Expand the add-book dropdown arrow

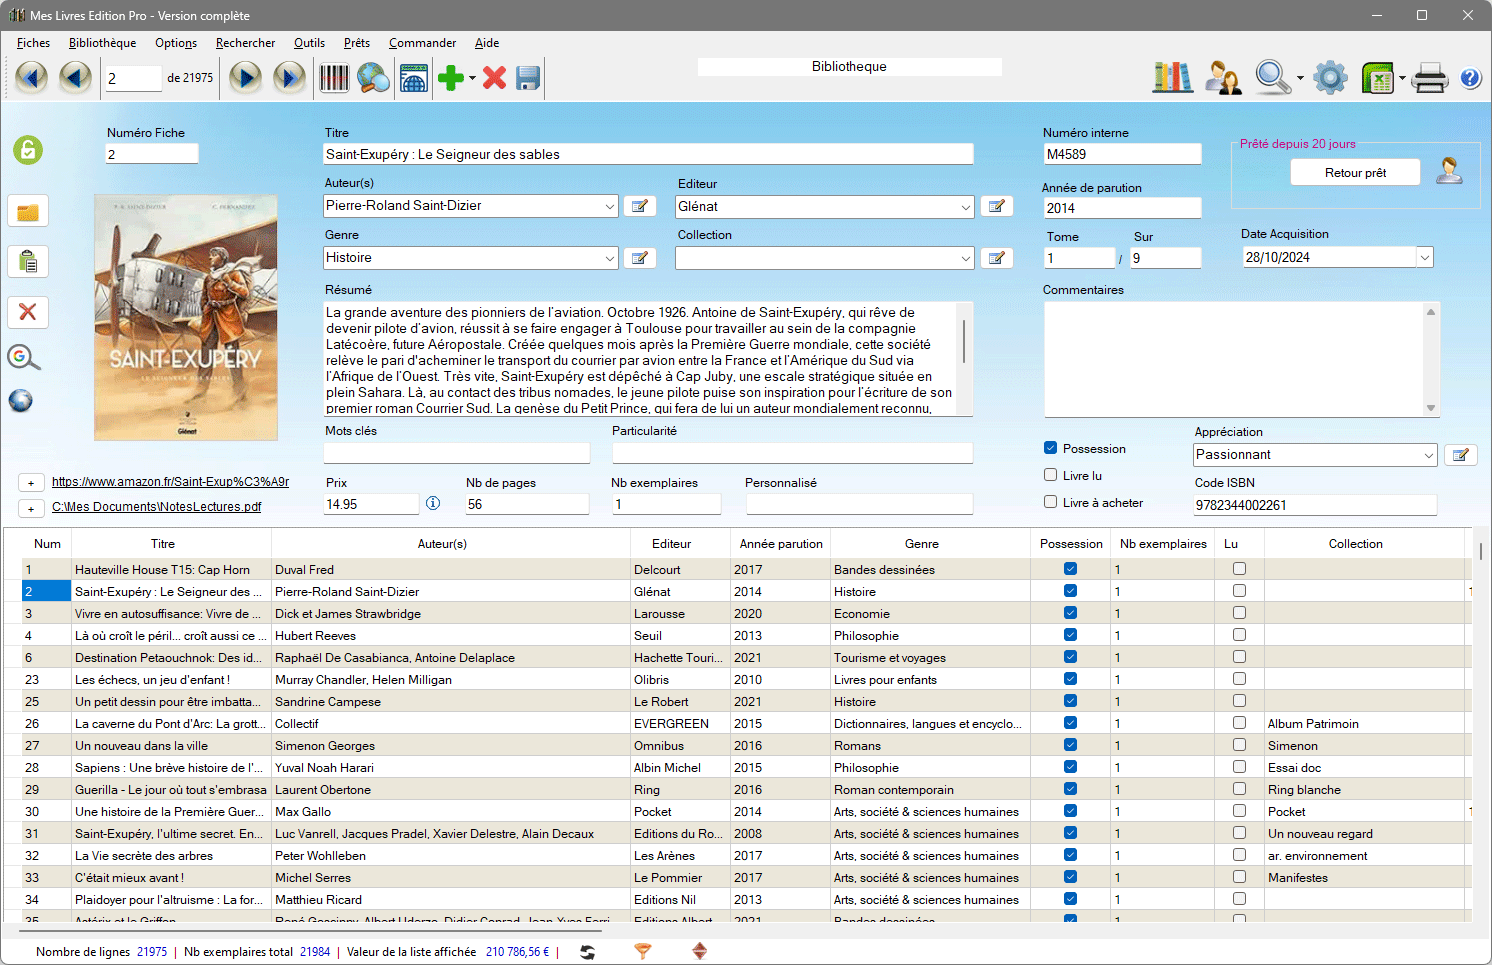[x=472, y=78]
